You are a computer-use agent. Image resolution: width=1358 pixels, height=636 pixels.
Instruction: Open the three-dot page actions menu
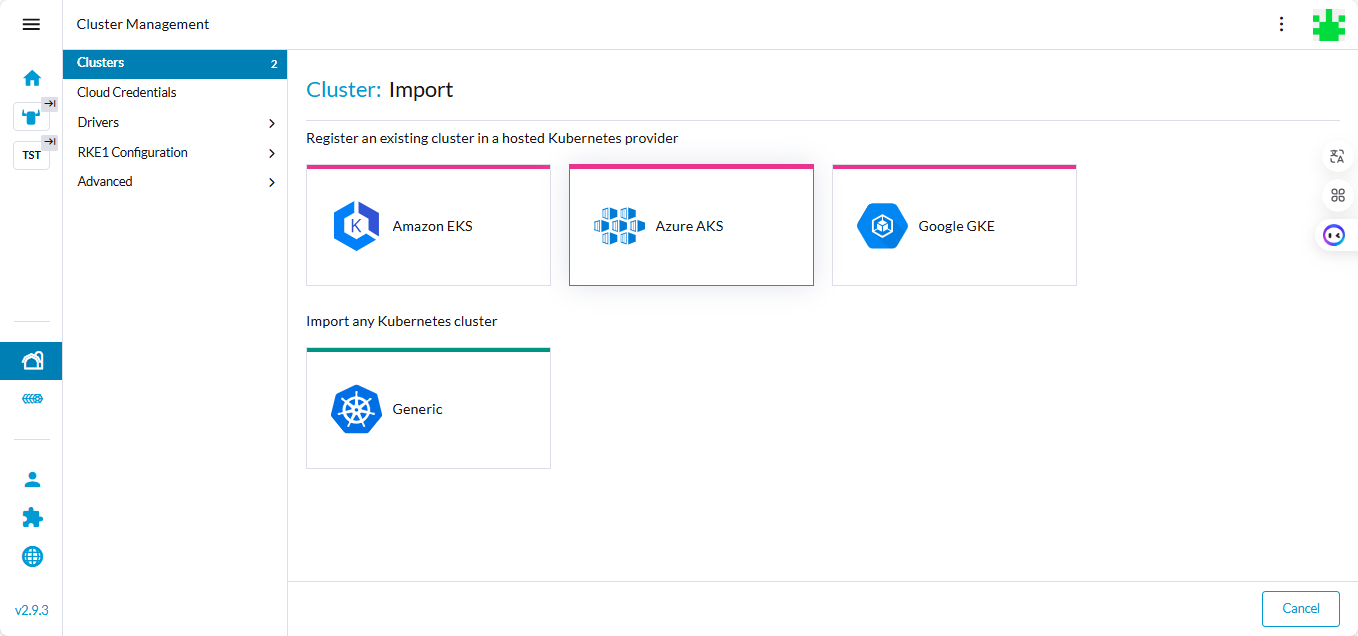pos(1282,24)
